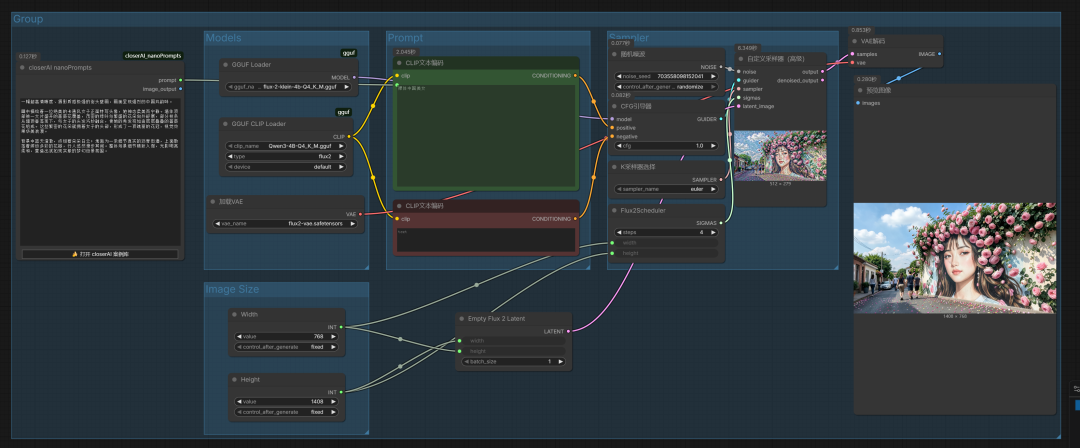Select the Prompt group title
Screen dimensions: 1080x448
(405, 38)
